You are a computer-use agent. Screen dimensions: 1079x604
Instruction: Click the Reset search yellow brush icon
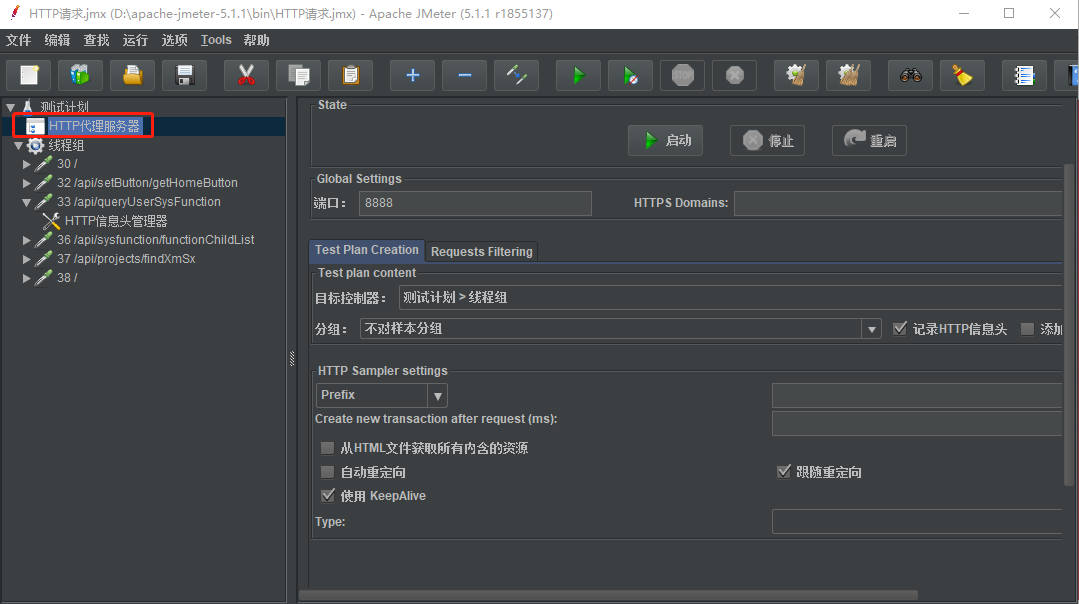coord(962,75)
